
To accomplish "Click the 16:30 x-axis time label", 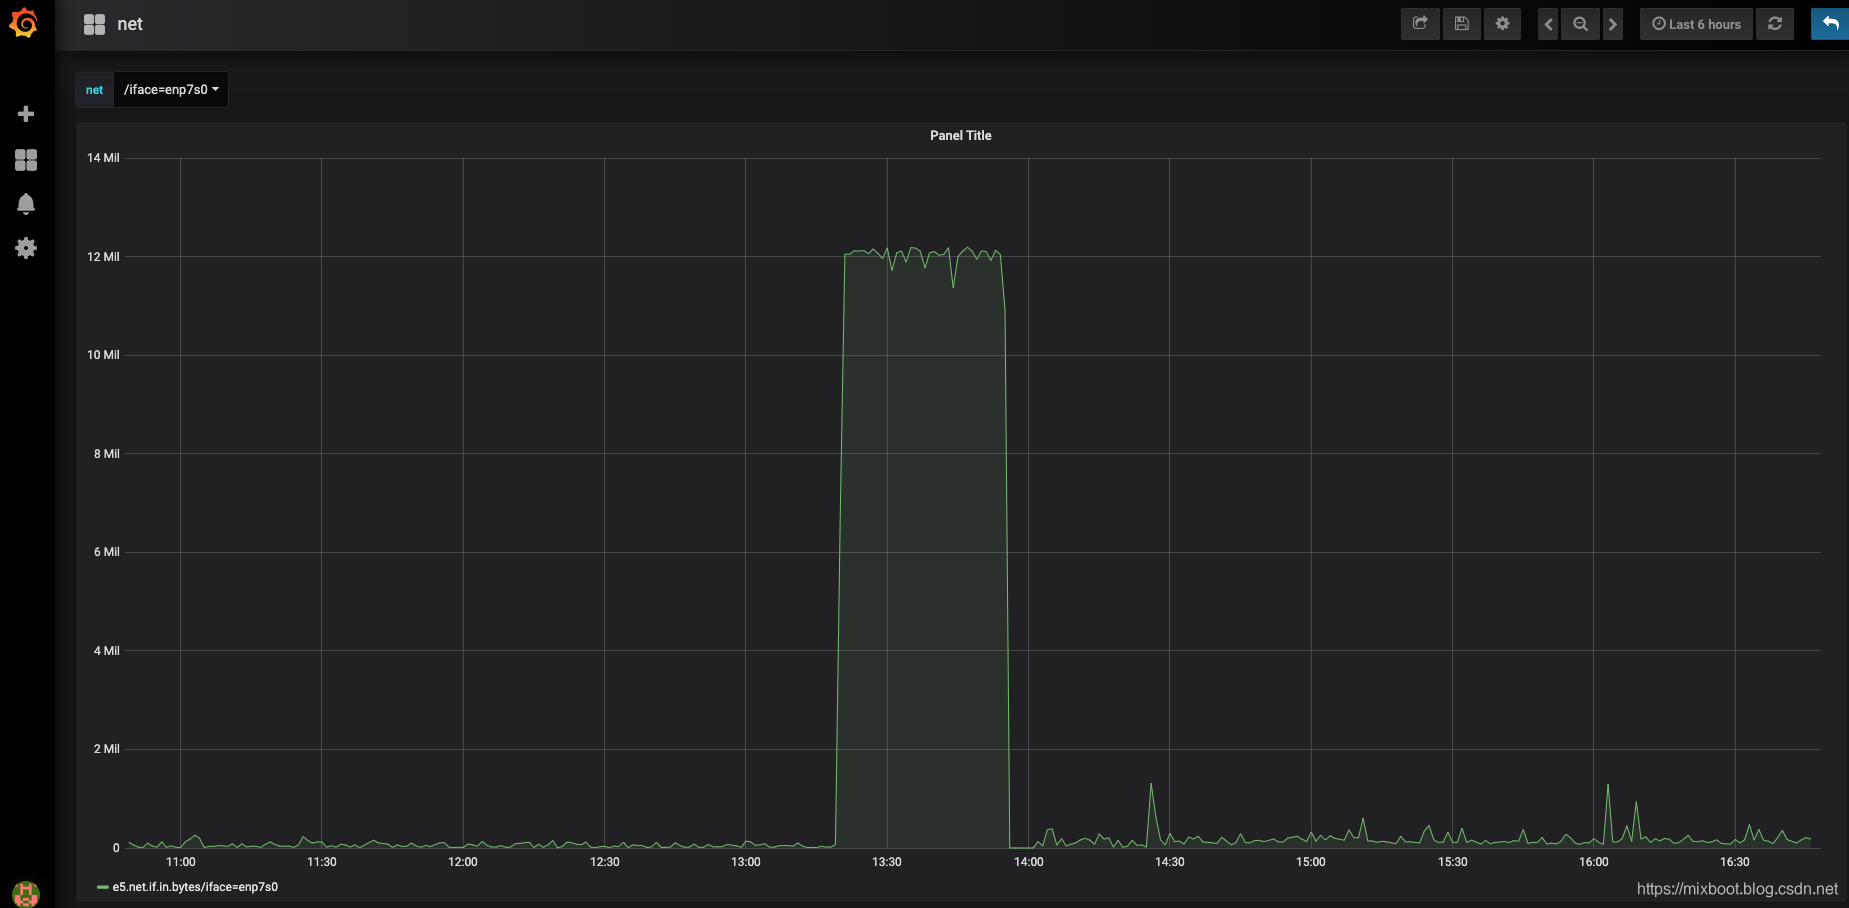I will pos(1735,862).
